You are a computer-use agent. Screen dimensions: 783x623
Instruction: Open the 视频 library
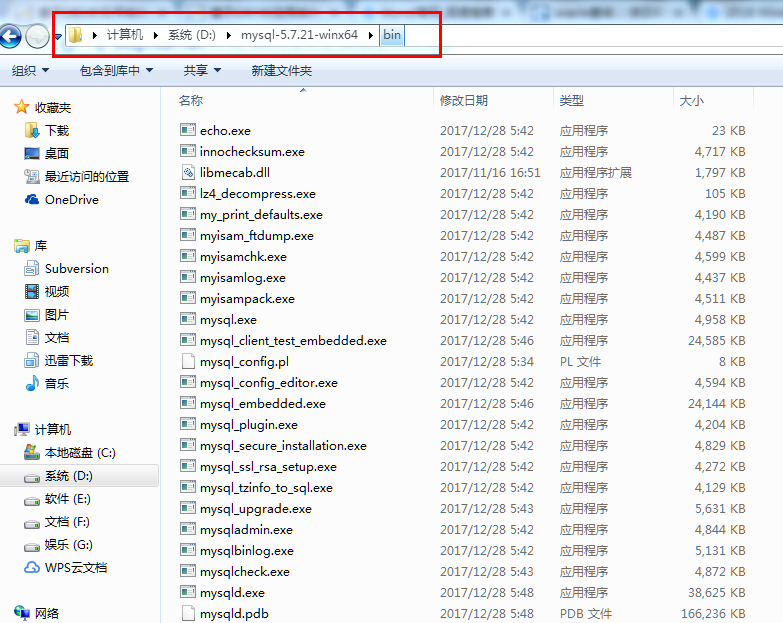click(47, 291)
